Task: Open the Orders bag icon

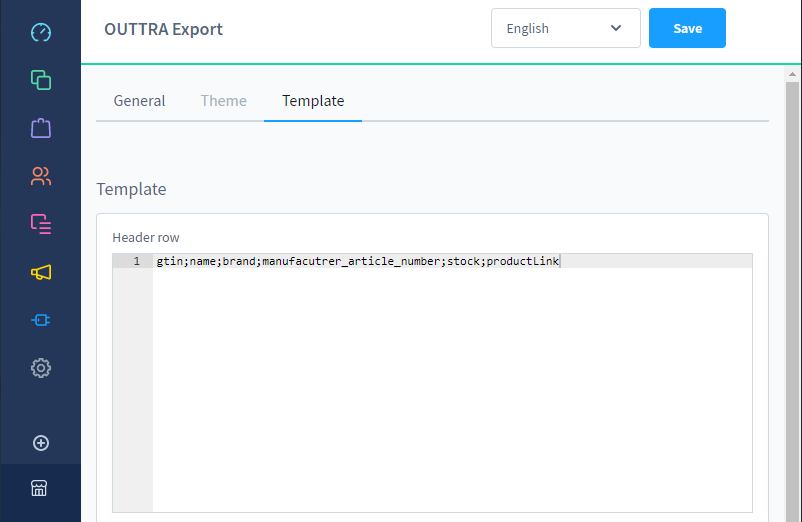Action: point(41,128)
